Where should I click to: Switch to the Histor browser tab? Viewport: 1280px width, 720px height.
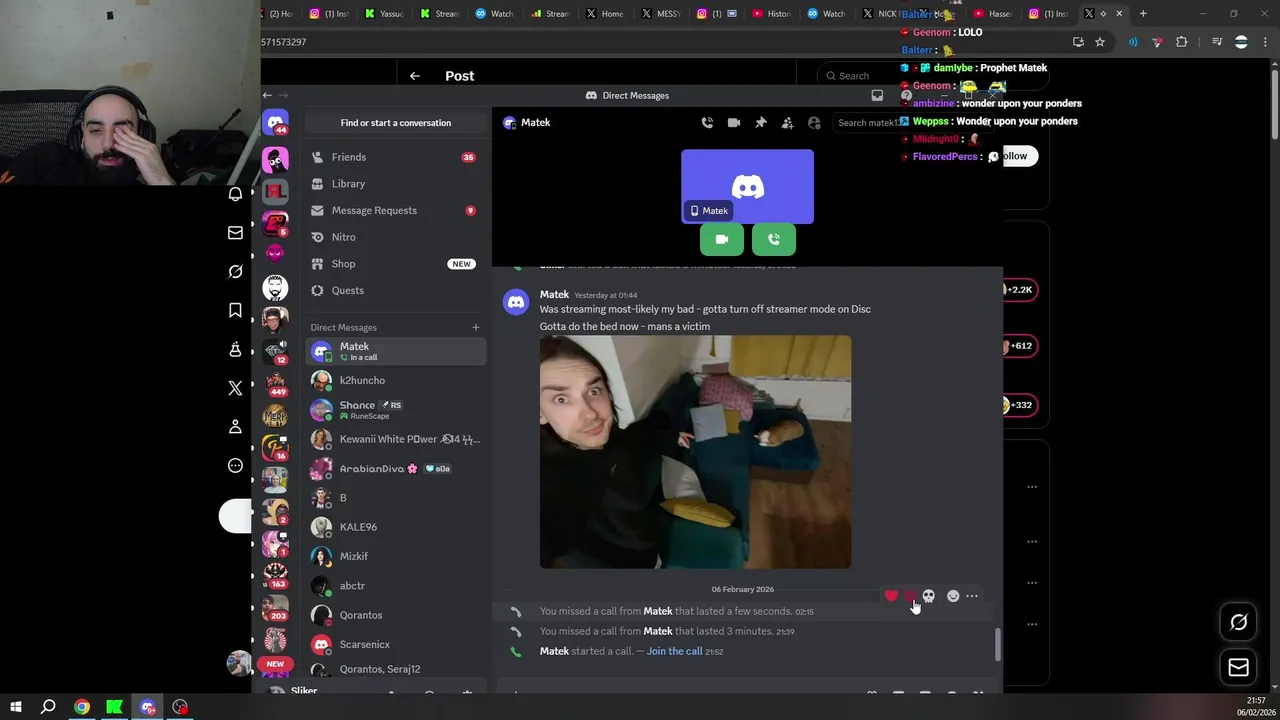(x=771, y=14)
